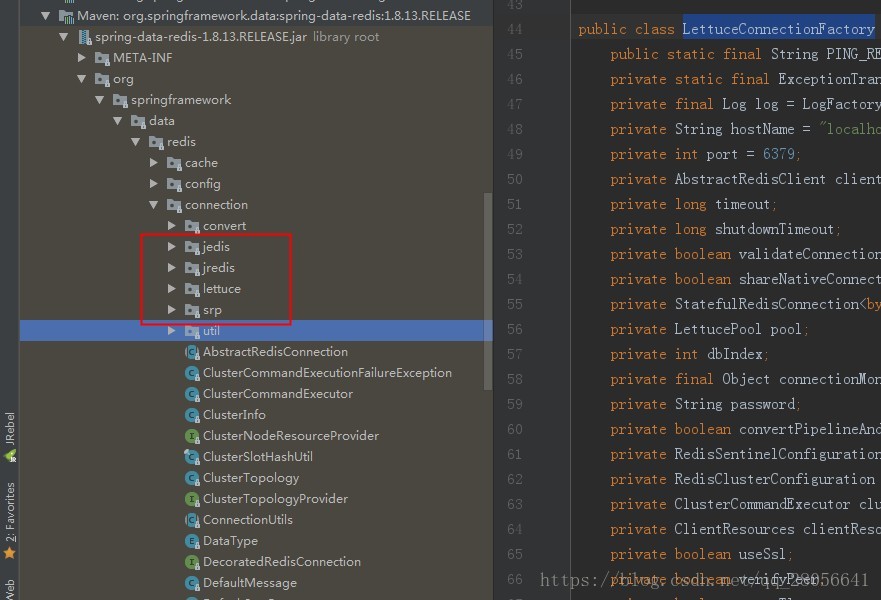The height and width of the screenshot is (600, 881).
Task: Click the ConnectionUtils class icon
Action: [192, 520]
